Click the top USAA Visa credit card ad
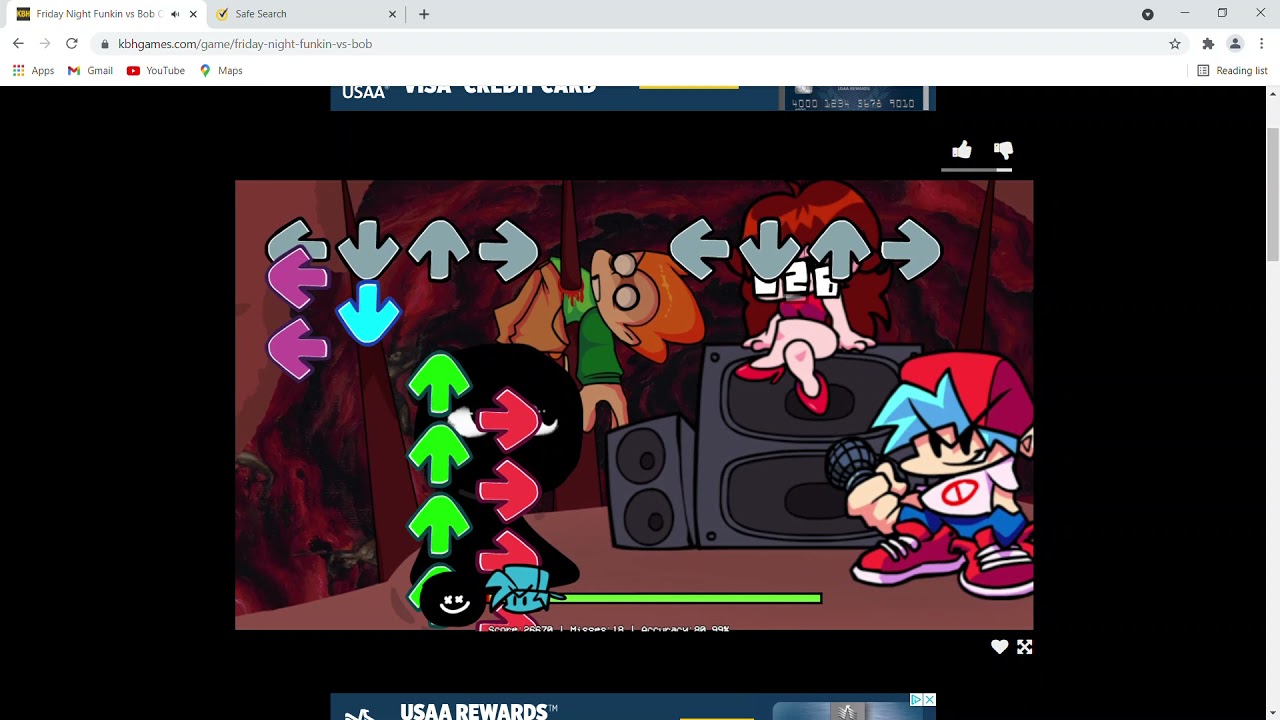 coord(633,97)
